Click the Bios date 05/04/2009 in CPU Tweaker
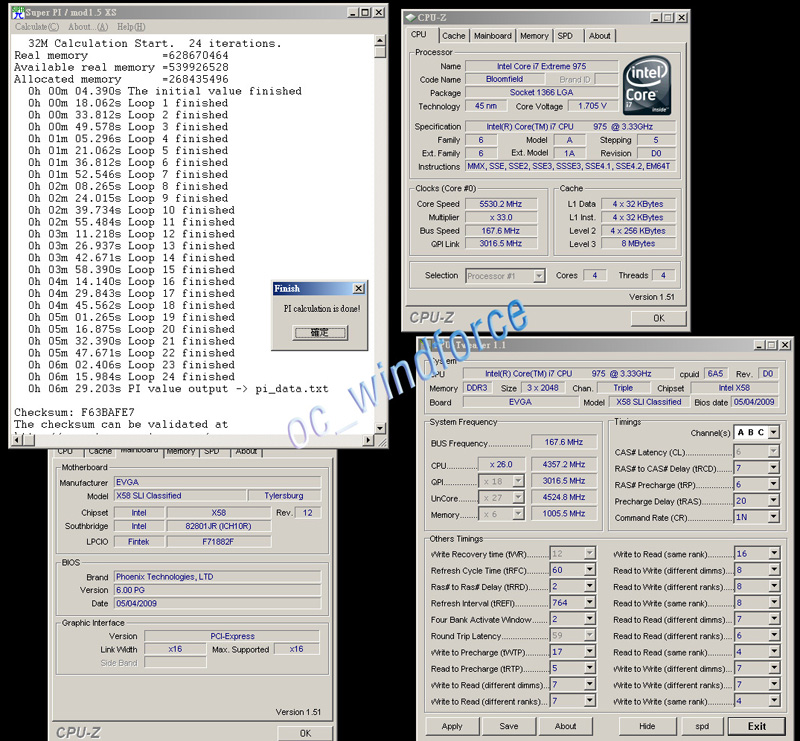 coord(754,402)
